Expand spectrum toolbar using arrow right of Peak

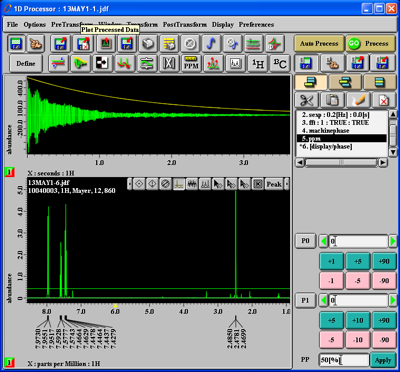tap(287, 184)
